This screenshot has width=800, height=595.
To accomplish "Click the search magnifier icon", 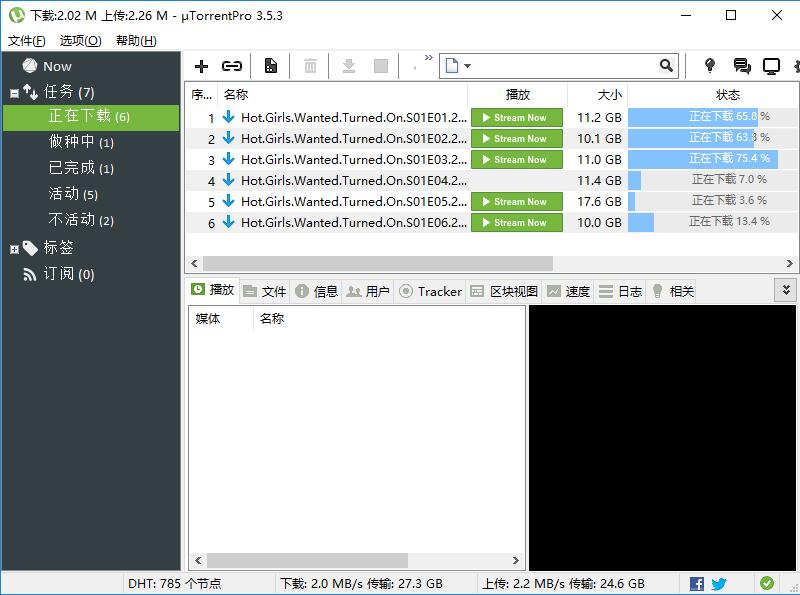I will pos(666,65).
